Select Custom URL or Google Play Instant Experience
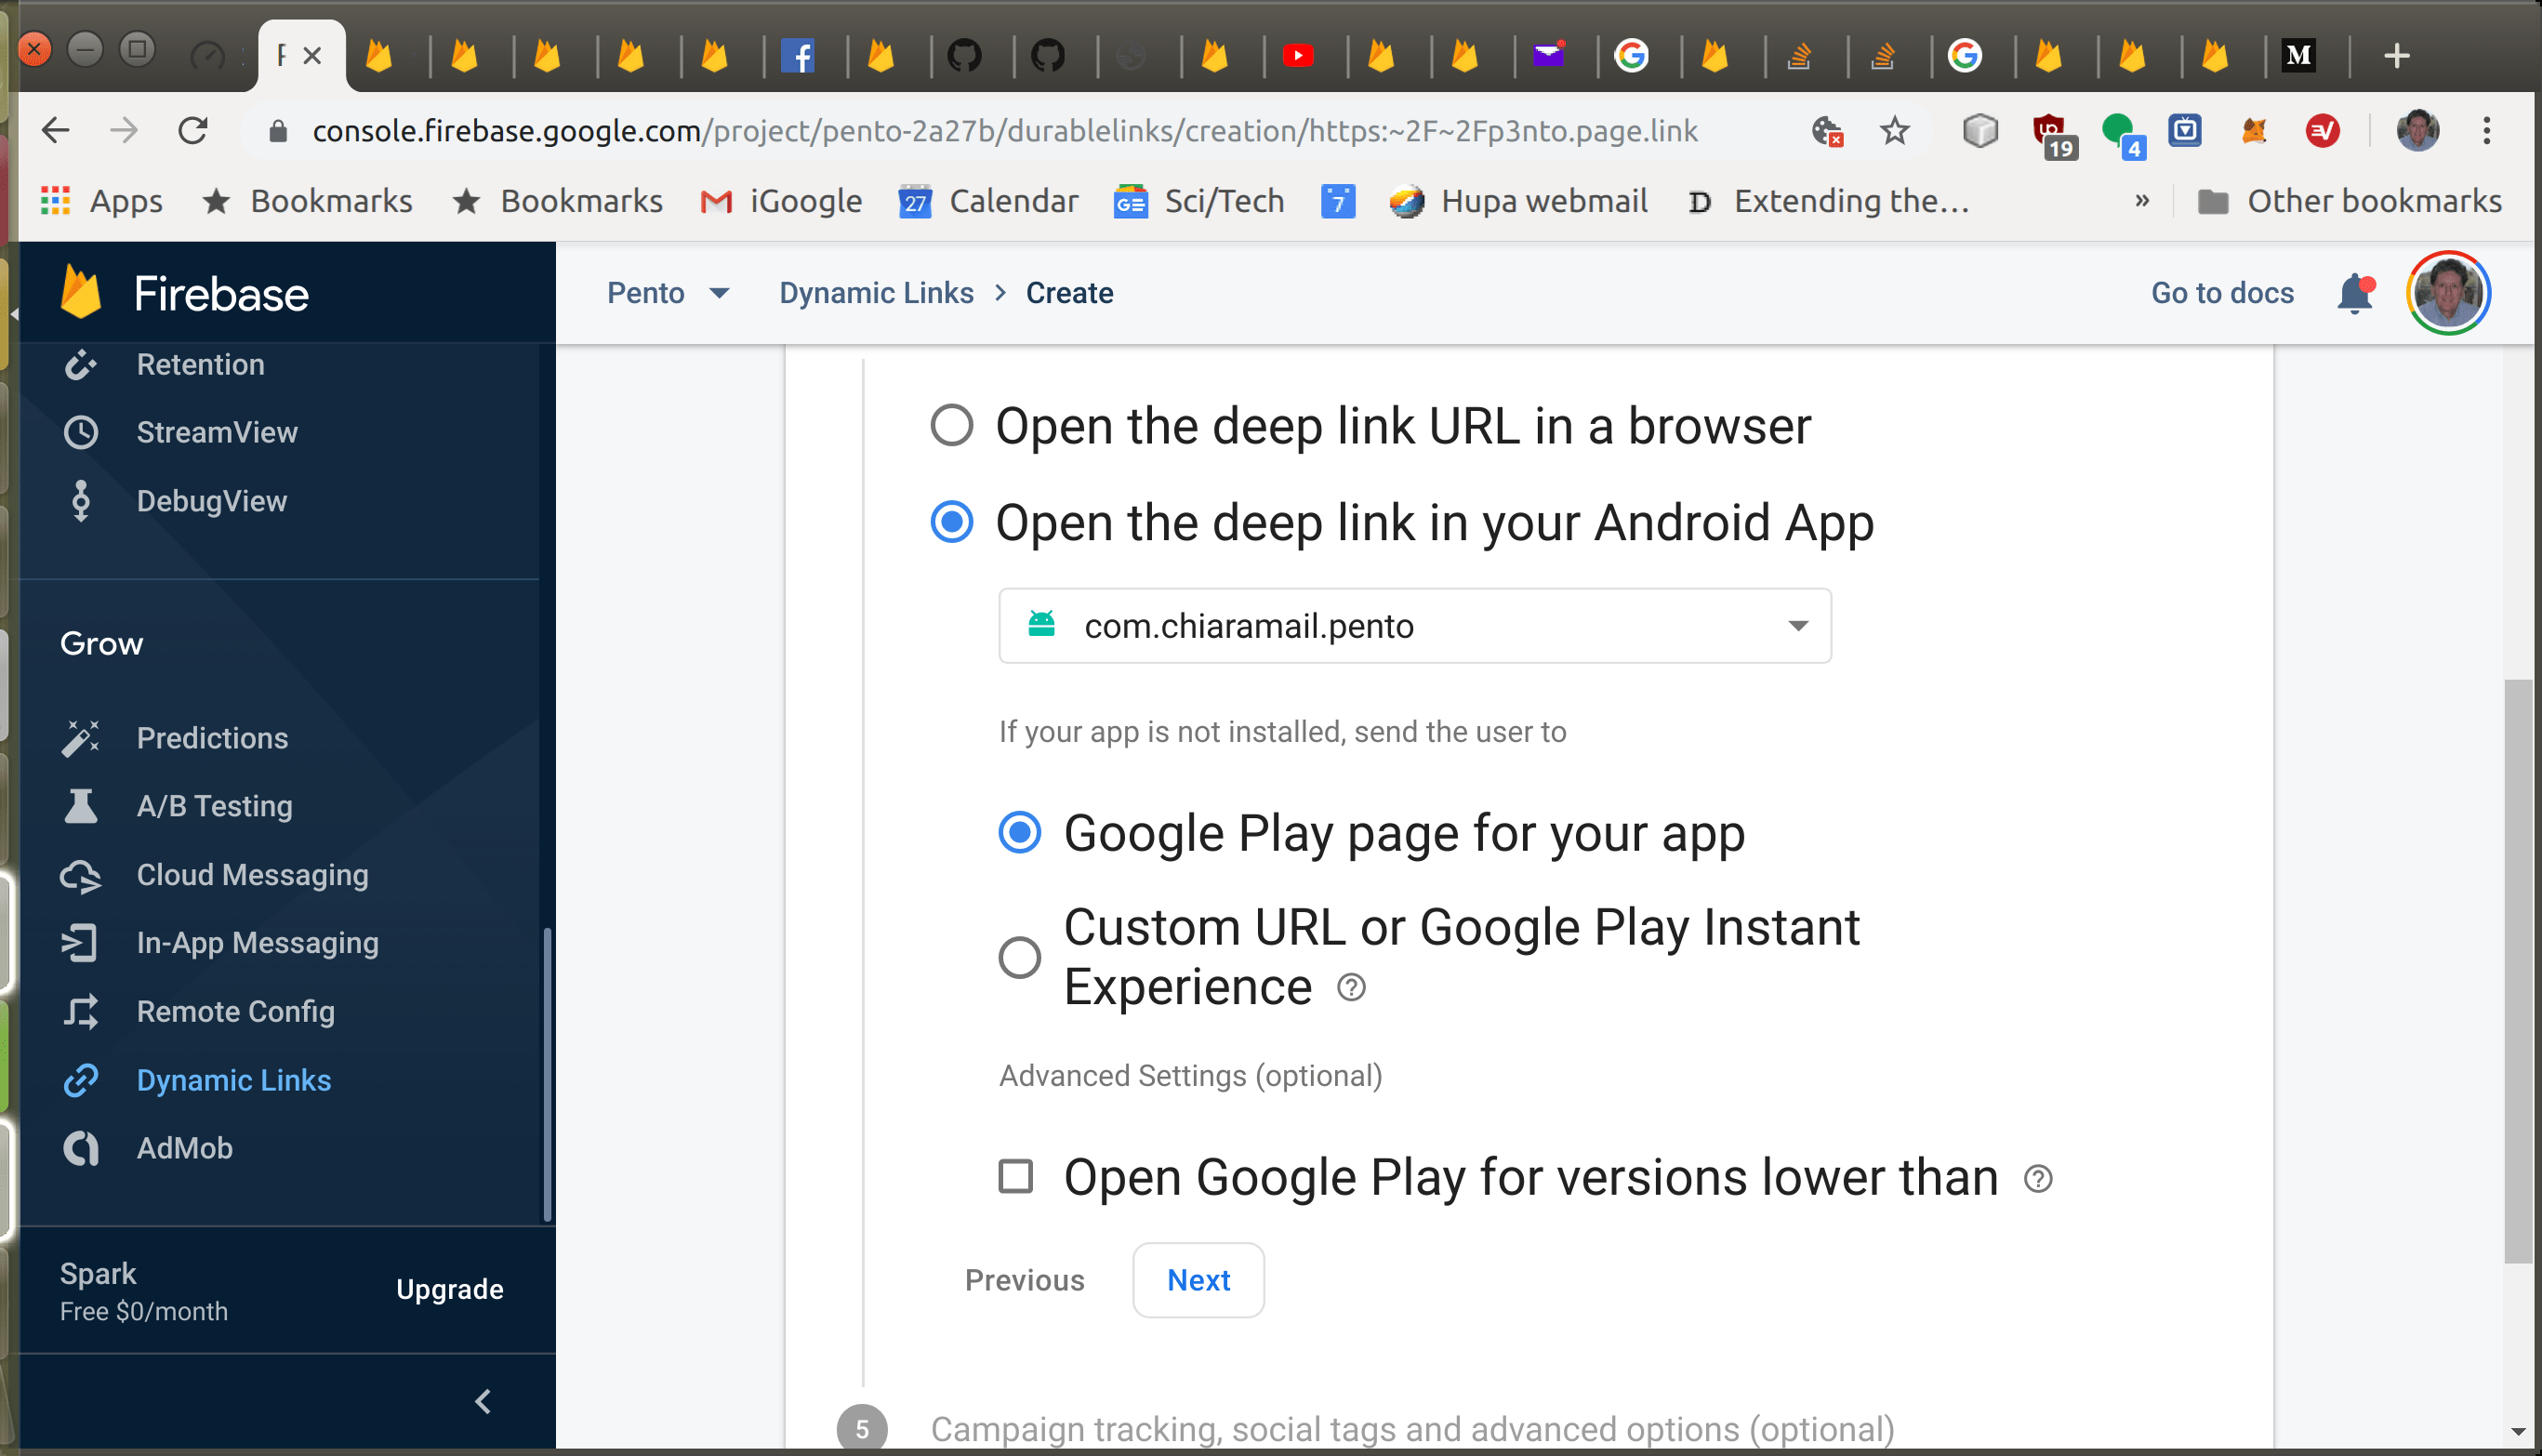This screenshot has width=2542, height=1456. point(1019,957)
